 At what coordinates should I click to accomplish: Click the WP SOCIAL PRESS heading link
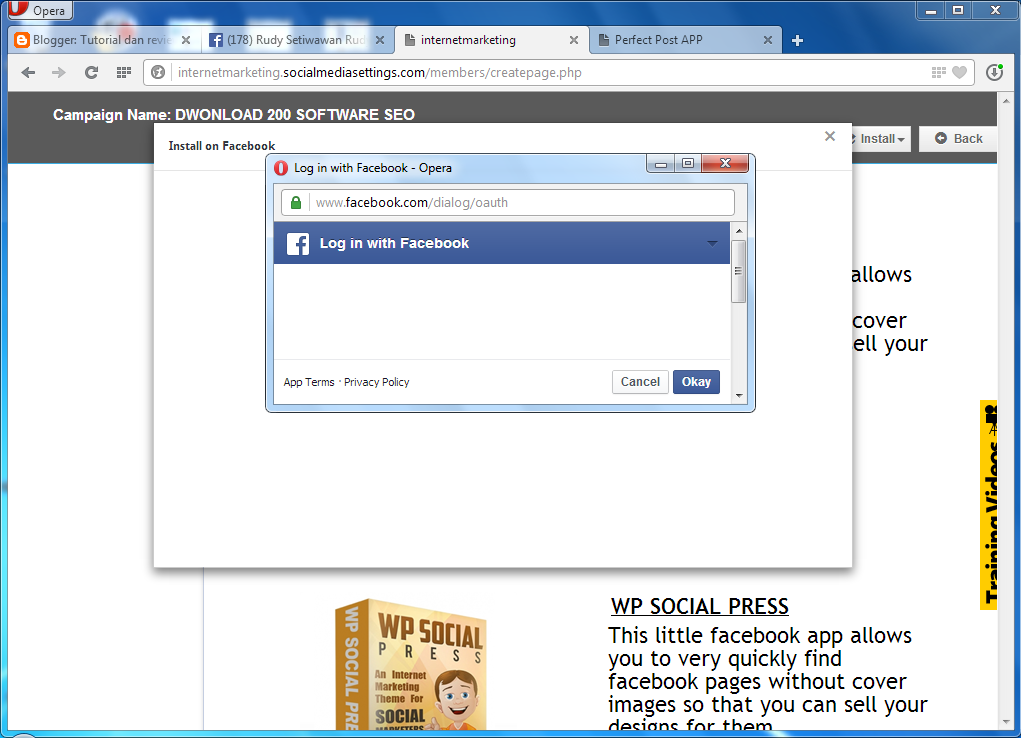(x=699, y=606)
